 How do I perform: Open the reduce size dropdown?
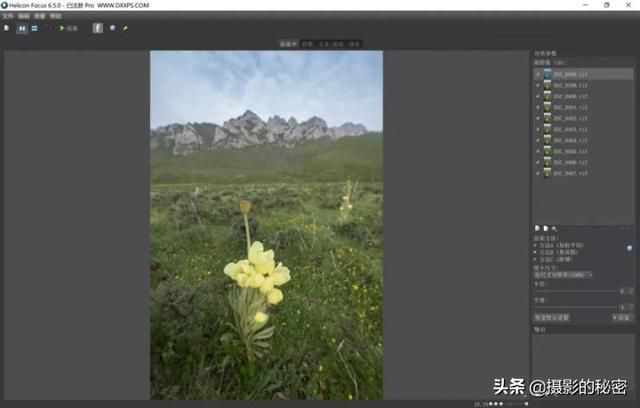point(563,275)
